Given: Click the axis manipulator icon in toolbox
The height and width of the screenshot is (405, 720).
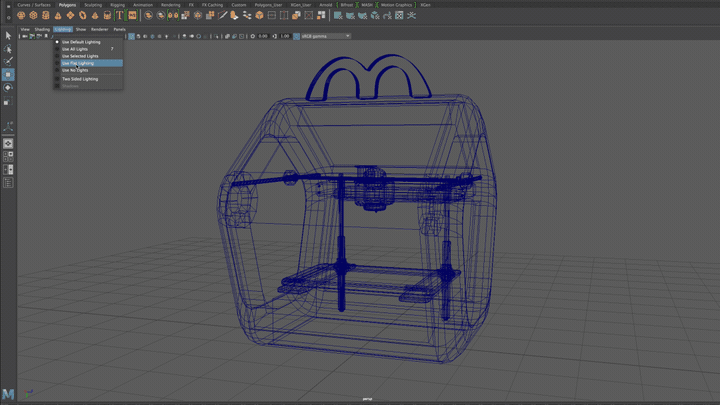Looking at the screenshot, I should pyautogui.click(x=8, y=126).
